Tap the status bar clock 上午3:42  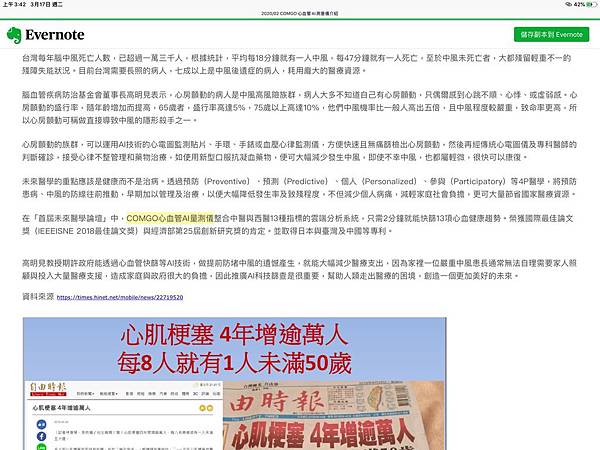point(14,5)
